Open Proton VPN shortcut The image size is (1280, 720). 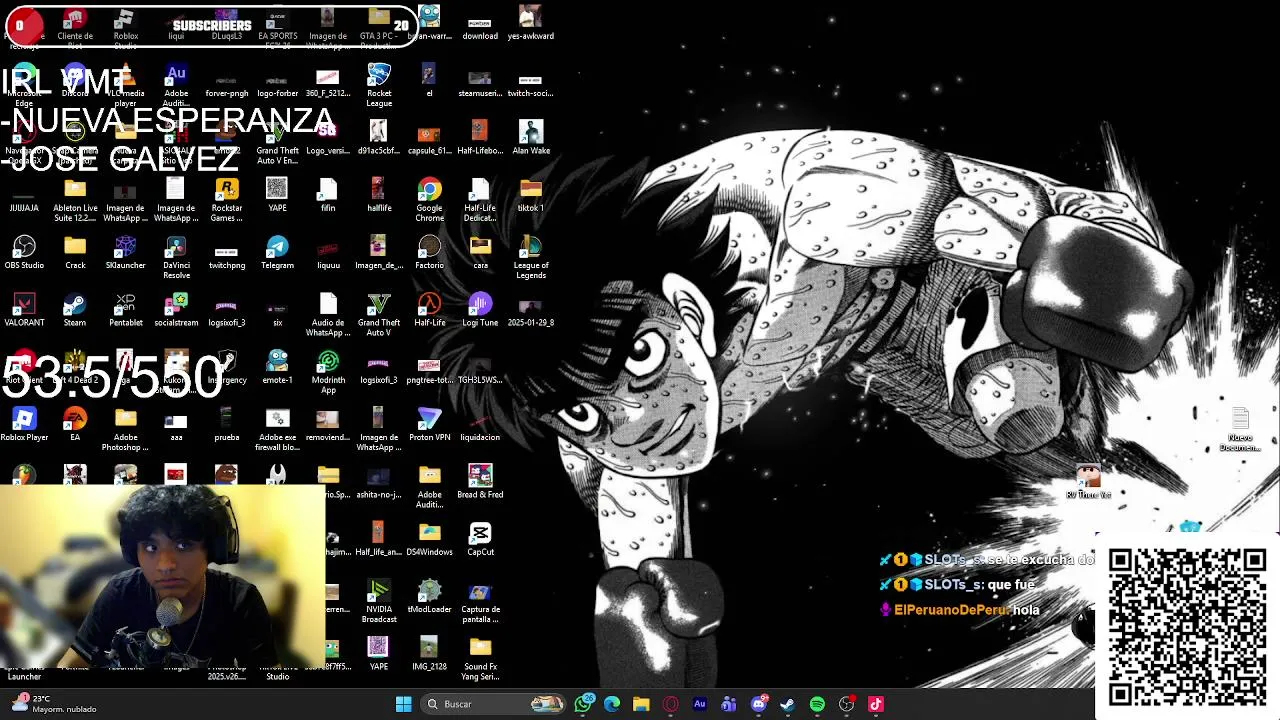[429, 425]
